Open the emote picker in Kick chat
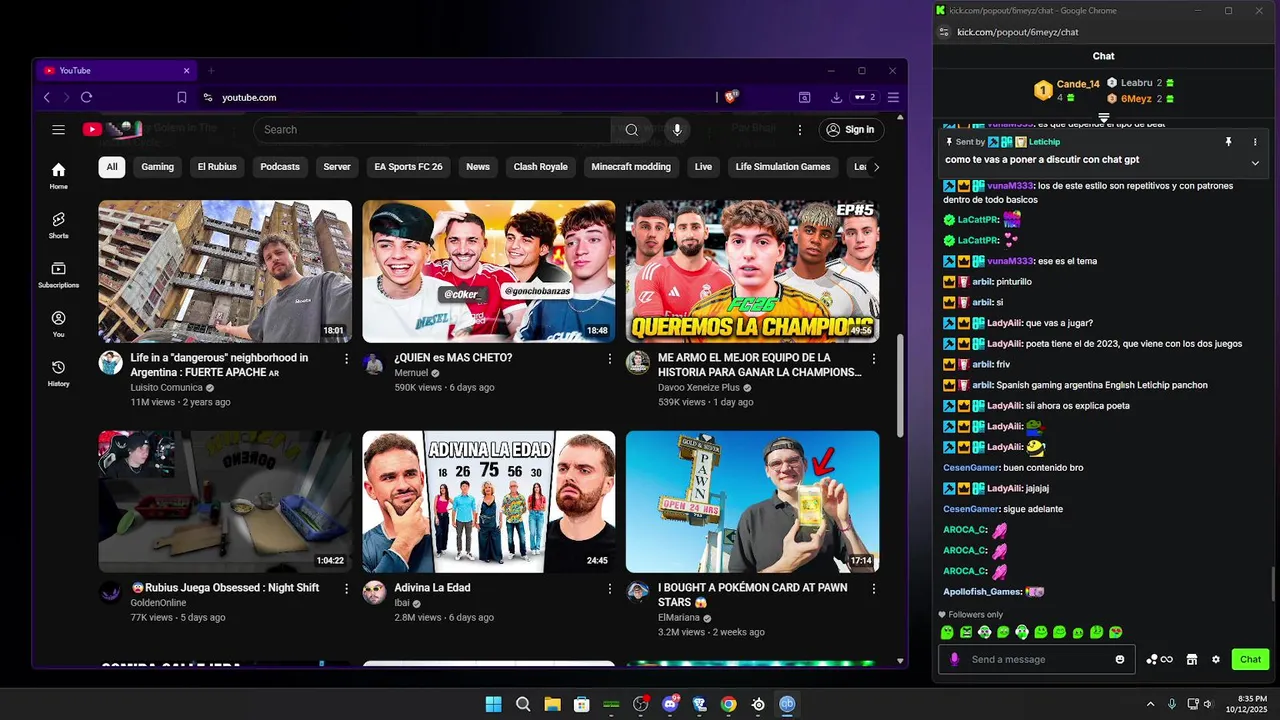 (1120, 659)
